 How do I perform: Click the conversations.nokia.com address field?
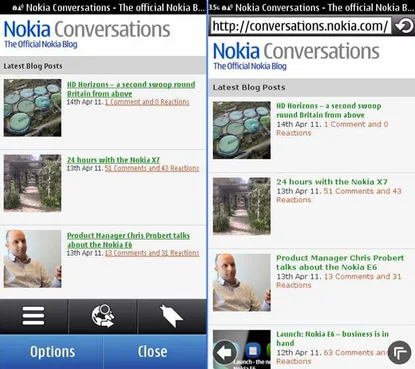click(300, 26)
